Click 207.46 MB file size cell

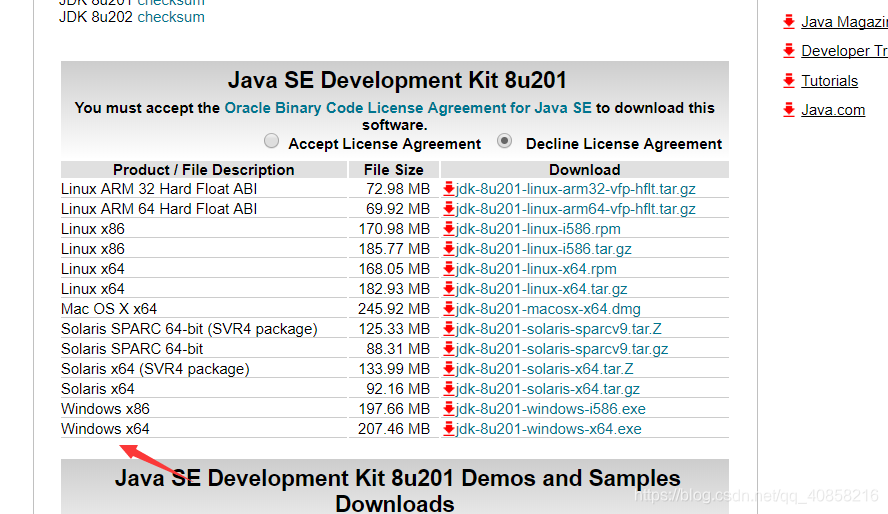pos(394,429)
